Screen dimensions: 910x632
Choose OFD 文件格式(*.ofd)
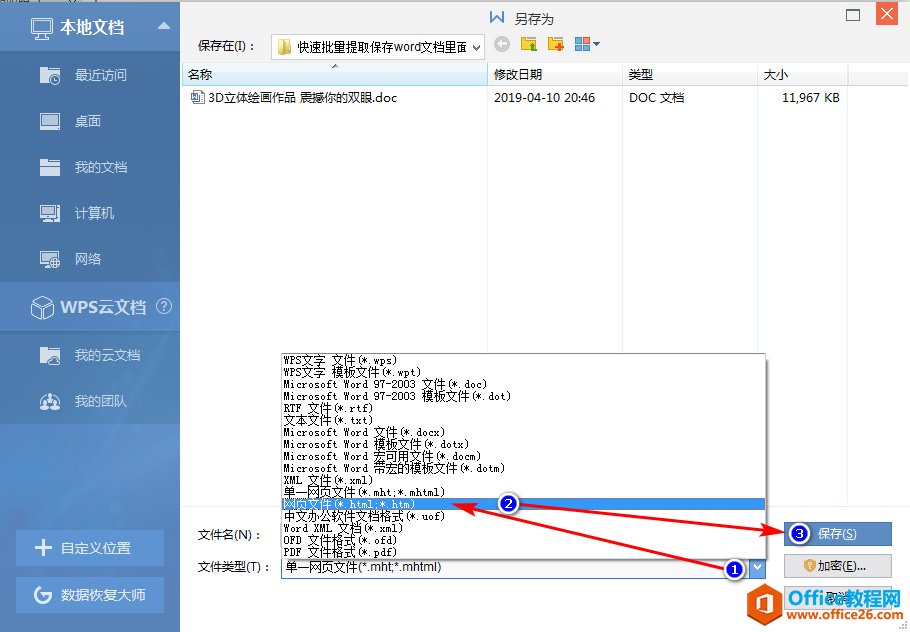point(523,540)
